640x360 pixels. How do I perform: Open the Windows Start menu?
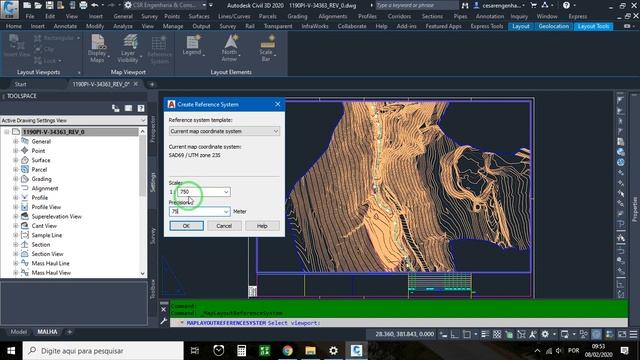(11, 351)
